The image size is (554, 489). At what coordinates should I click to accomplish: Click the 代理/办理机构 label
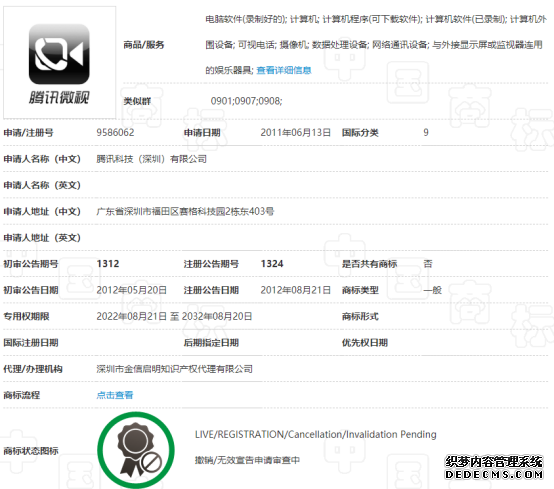pos(33,369)
